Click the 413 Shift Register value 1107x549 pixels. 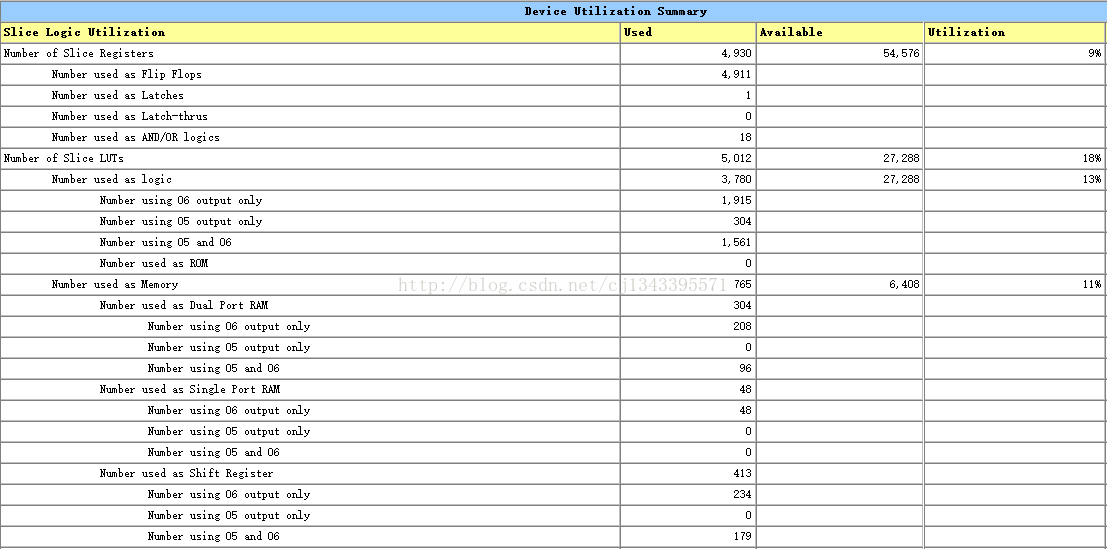[x=743, y=473]
